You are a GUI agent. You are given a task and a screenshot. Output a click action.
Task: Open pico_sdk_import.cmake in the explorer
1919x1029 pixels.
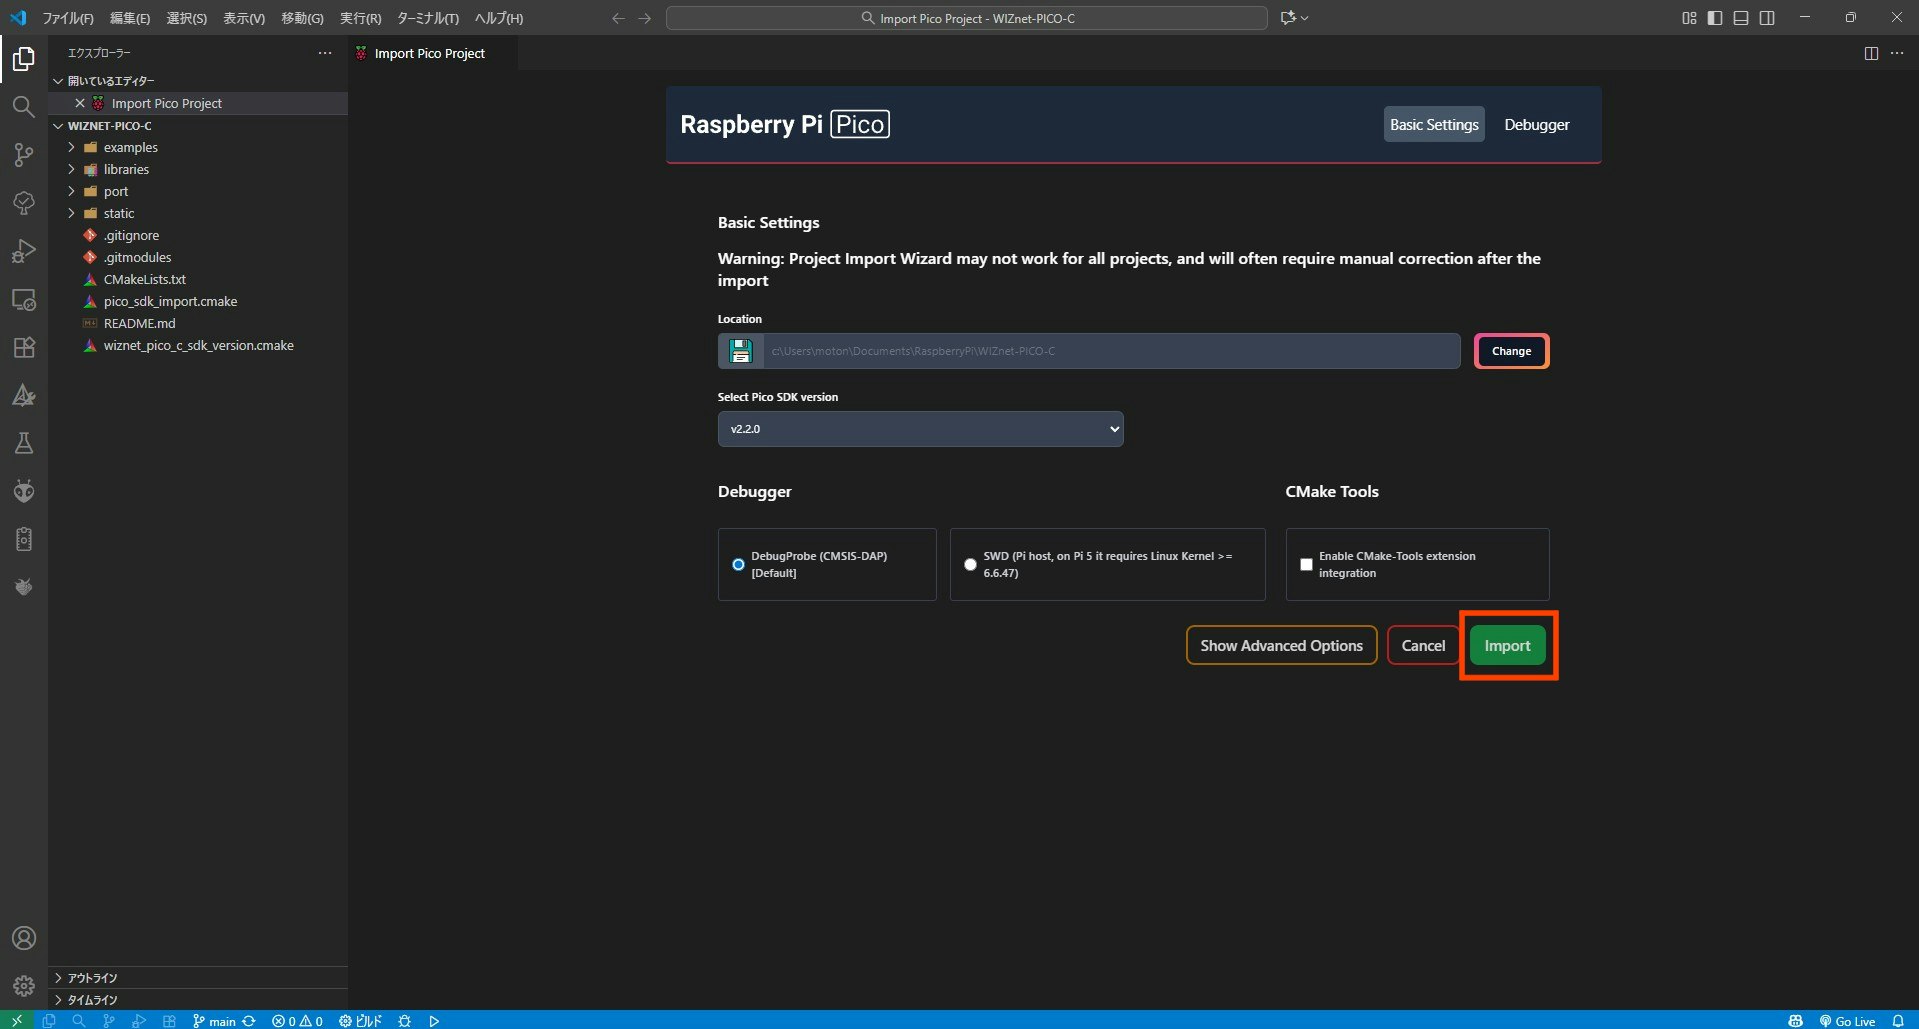point(171,302)
